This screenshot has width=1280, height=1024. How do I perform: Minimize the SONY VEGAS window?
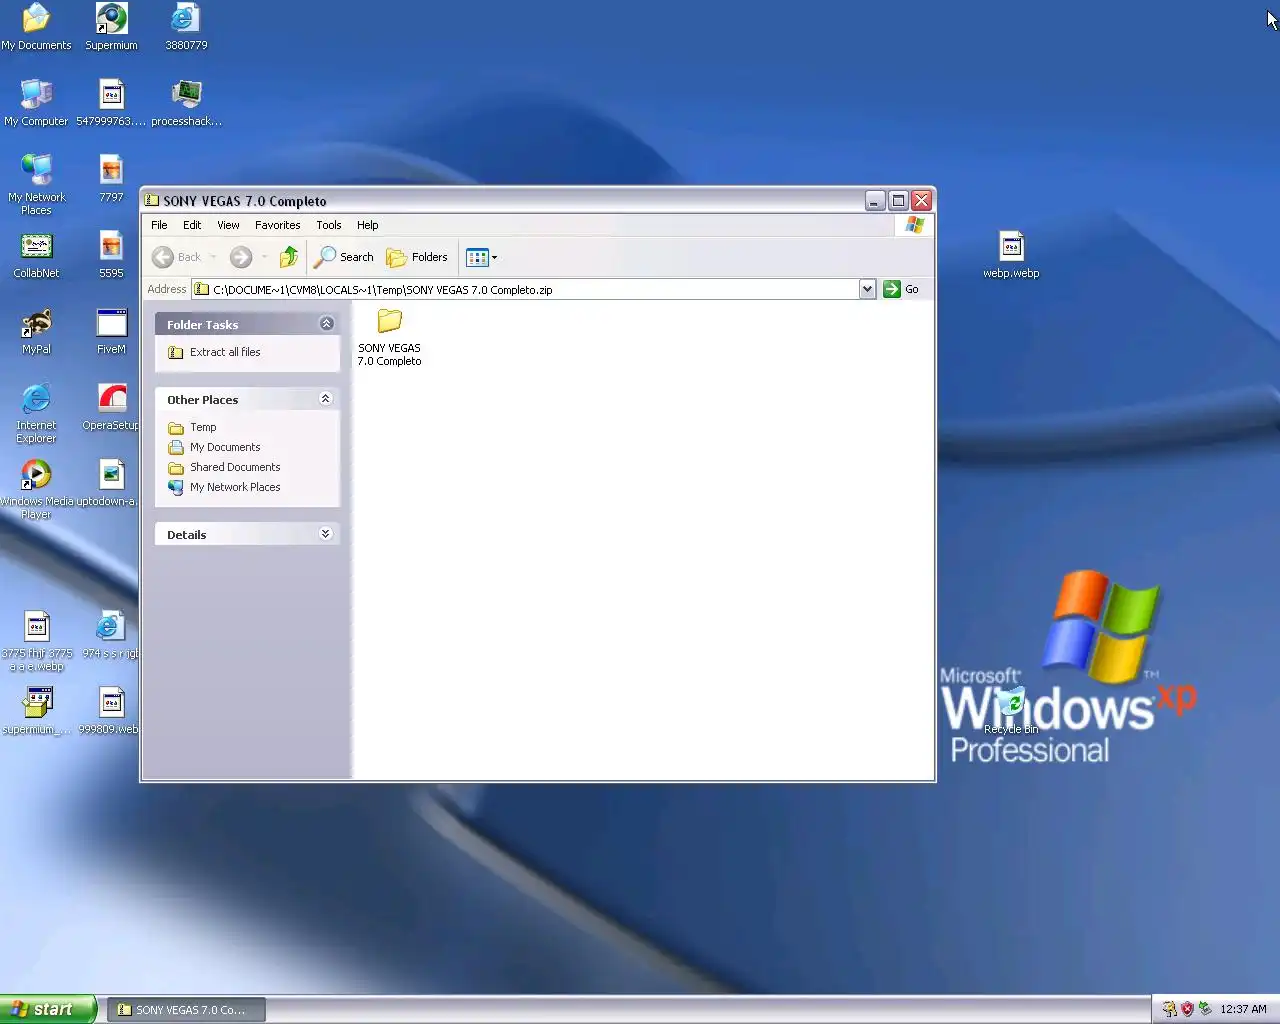pos(875,201)
